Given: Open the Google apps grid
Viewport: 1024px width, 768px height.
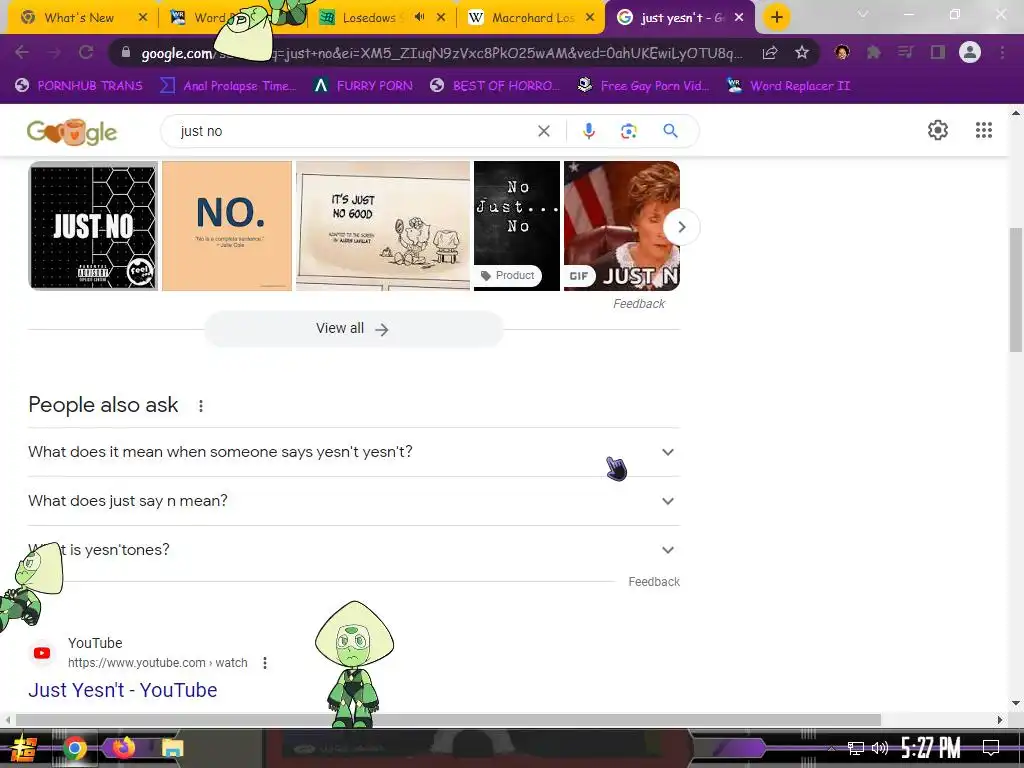Looking at the screenshot, I should [x=984, y=130].
